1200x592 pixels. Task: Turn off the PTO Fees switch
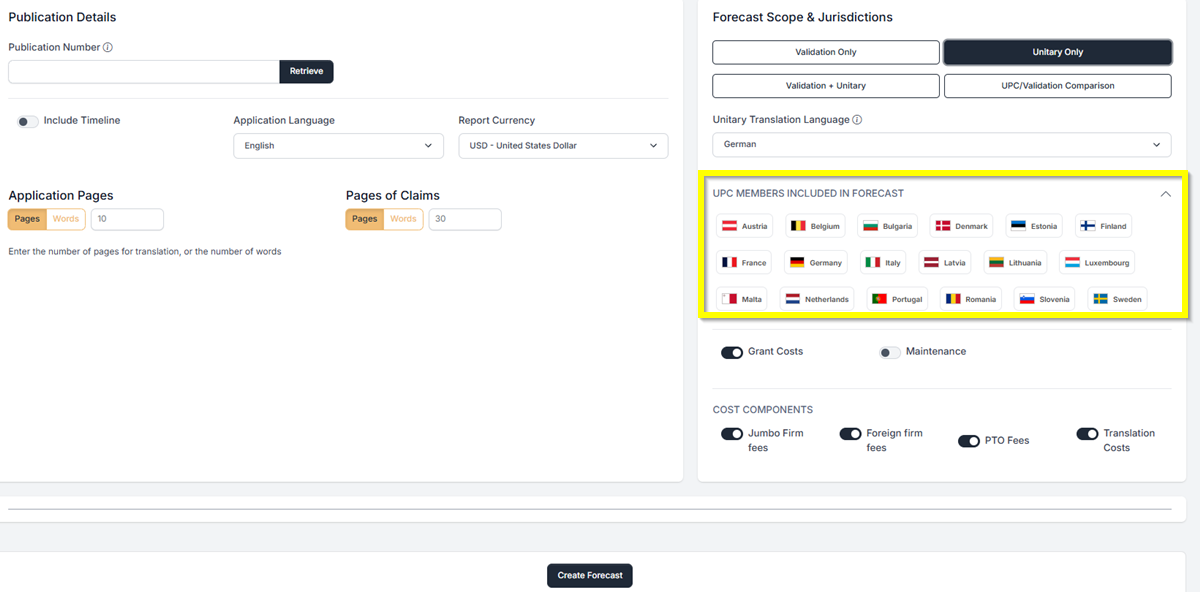pos(968,441)
